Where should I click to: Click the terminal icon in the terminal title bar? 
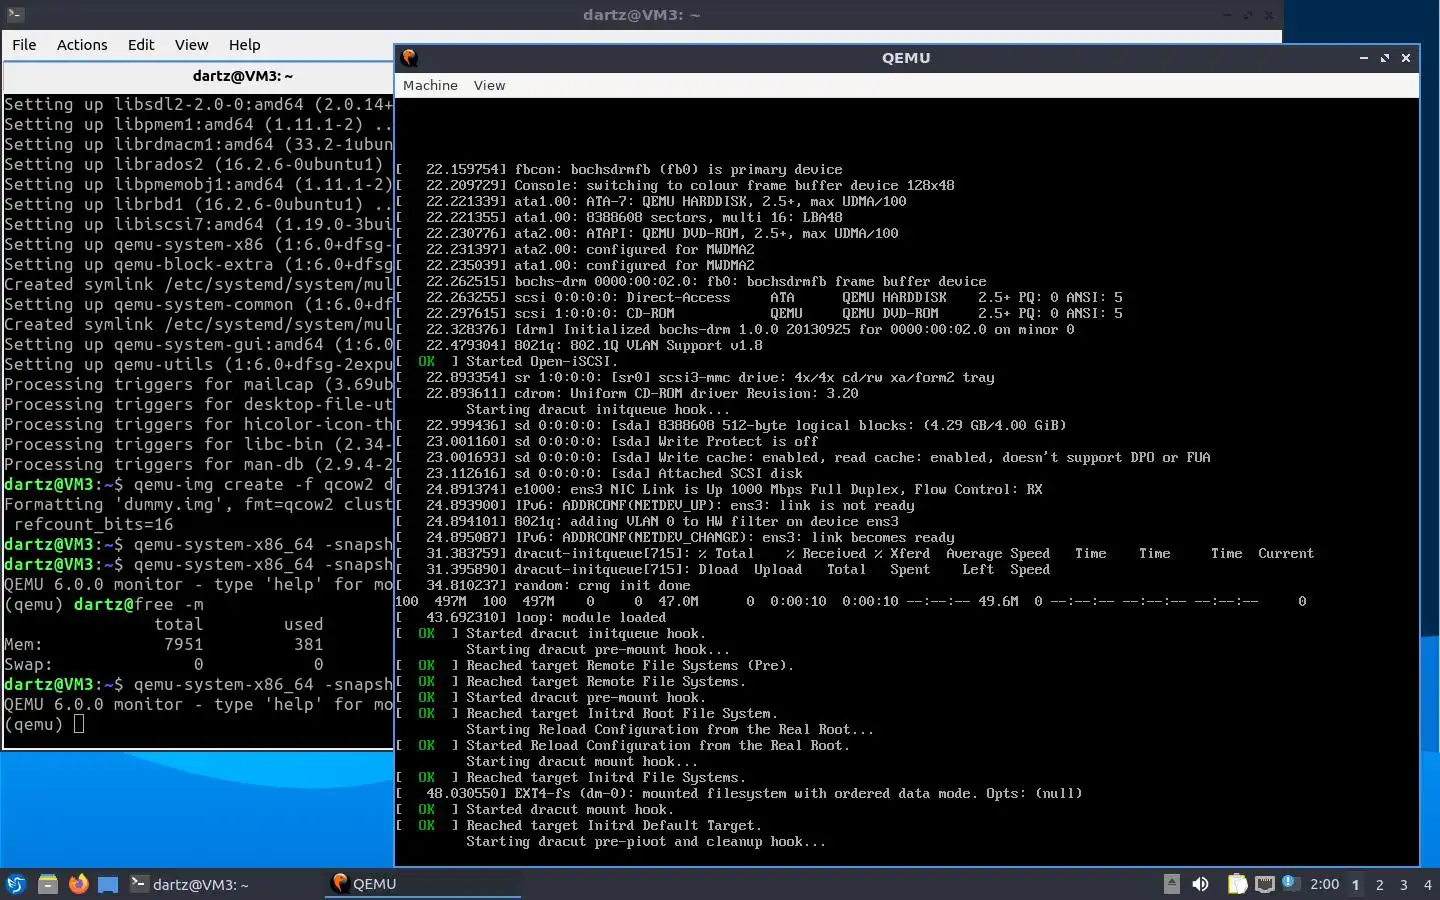(x=13, y=14)
